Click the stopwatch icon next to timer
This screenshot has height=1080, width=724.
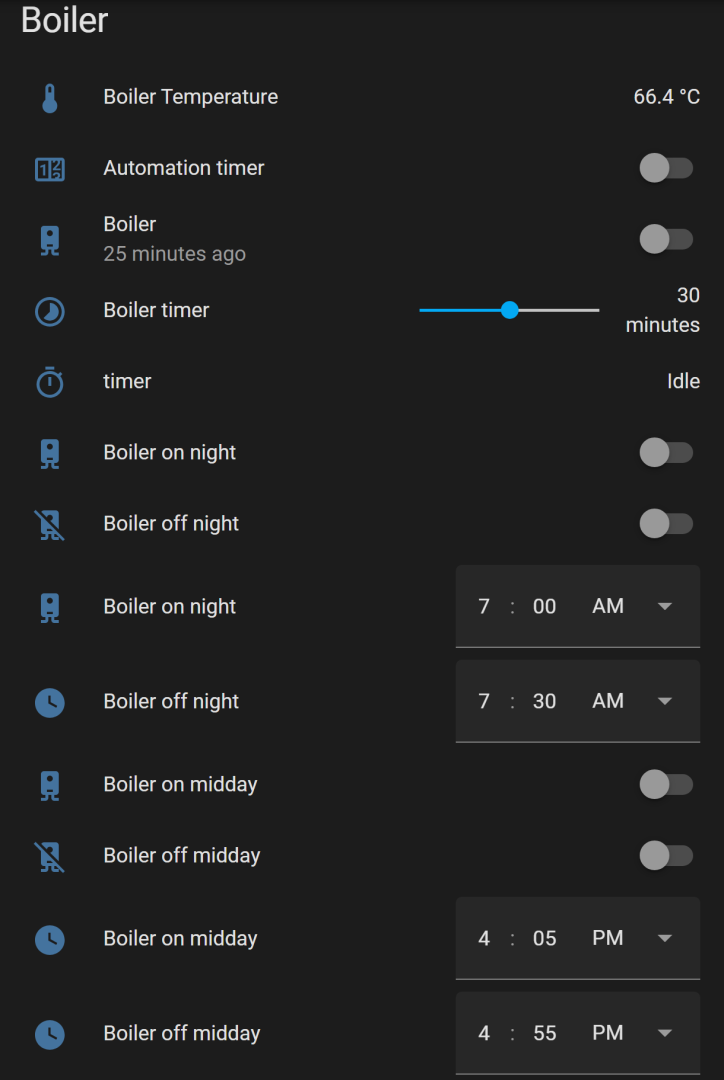pos(50,382)
